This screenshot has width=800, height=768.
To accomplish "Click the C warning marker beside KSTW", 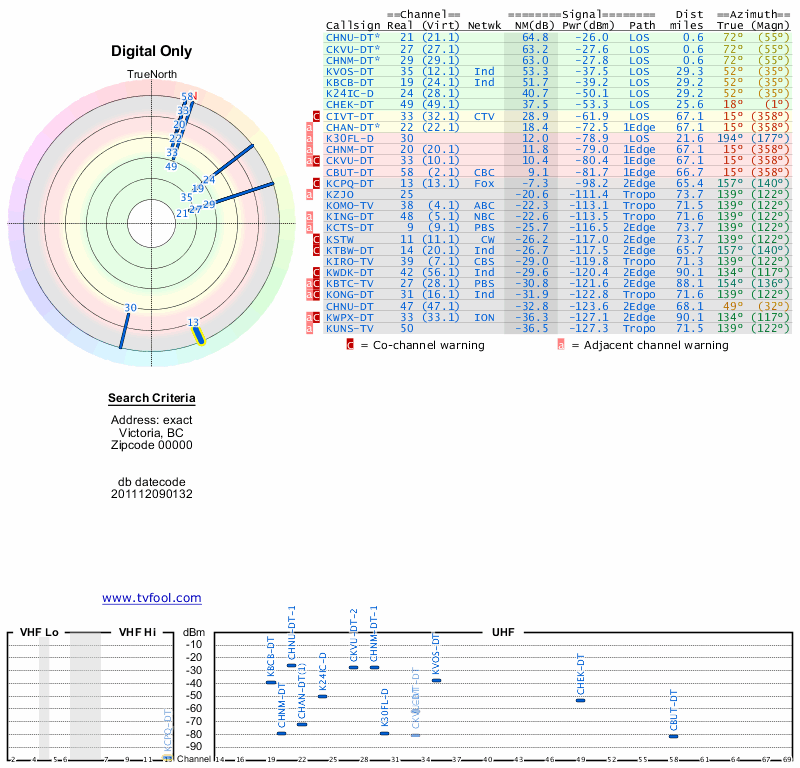I will pyautogui.click(x=316, y=239).
